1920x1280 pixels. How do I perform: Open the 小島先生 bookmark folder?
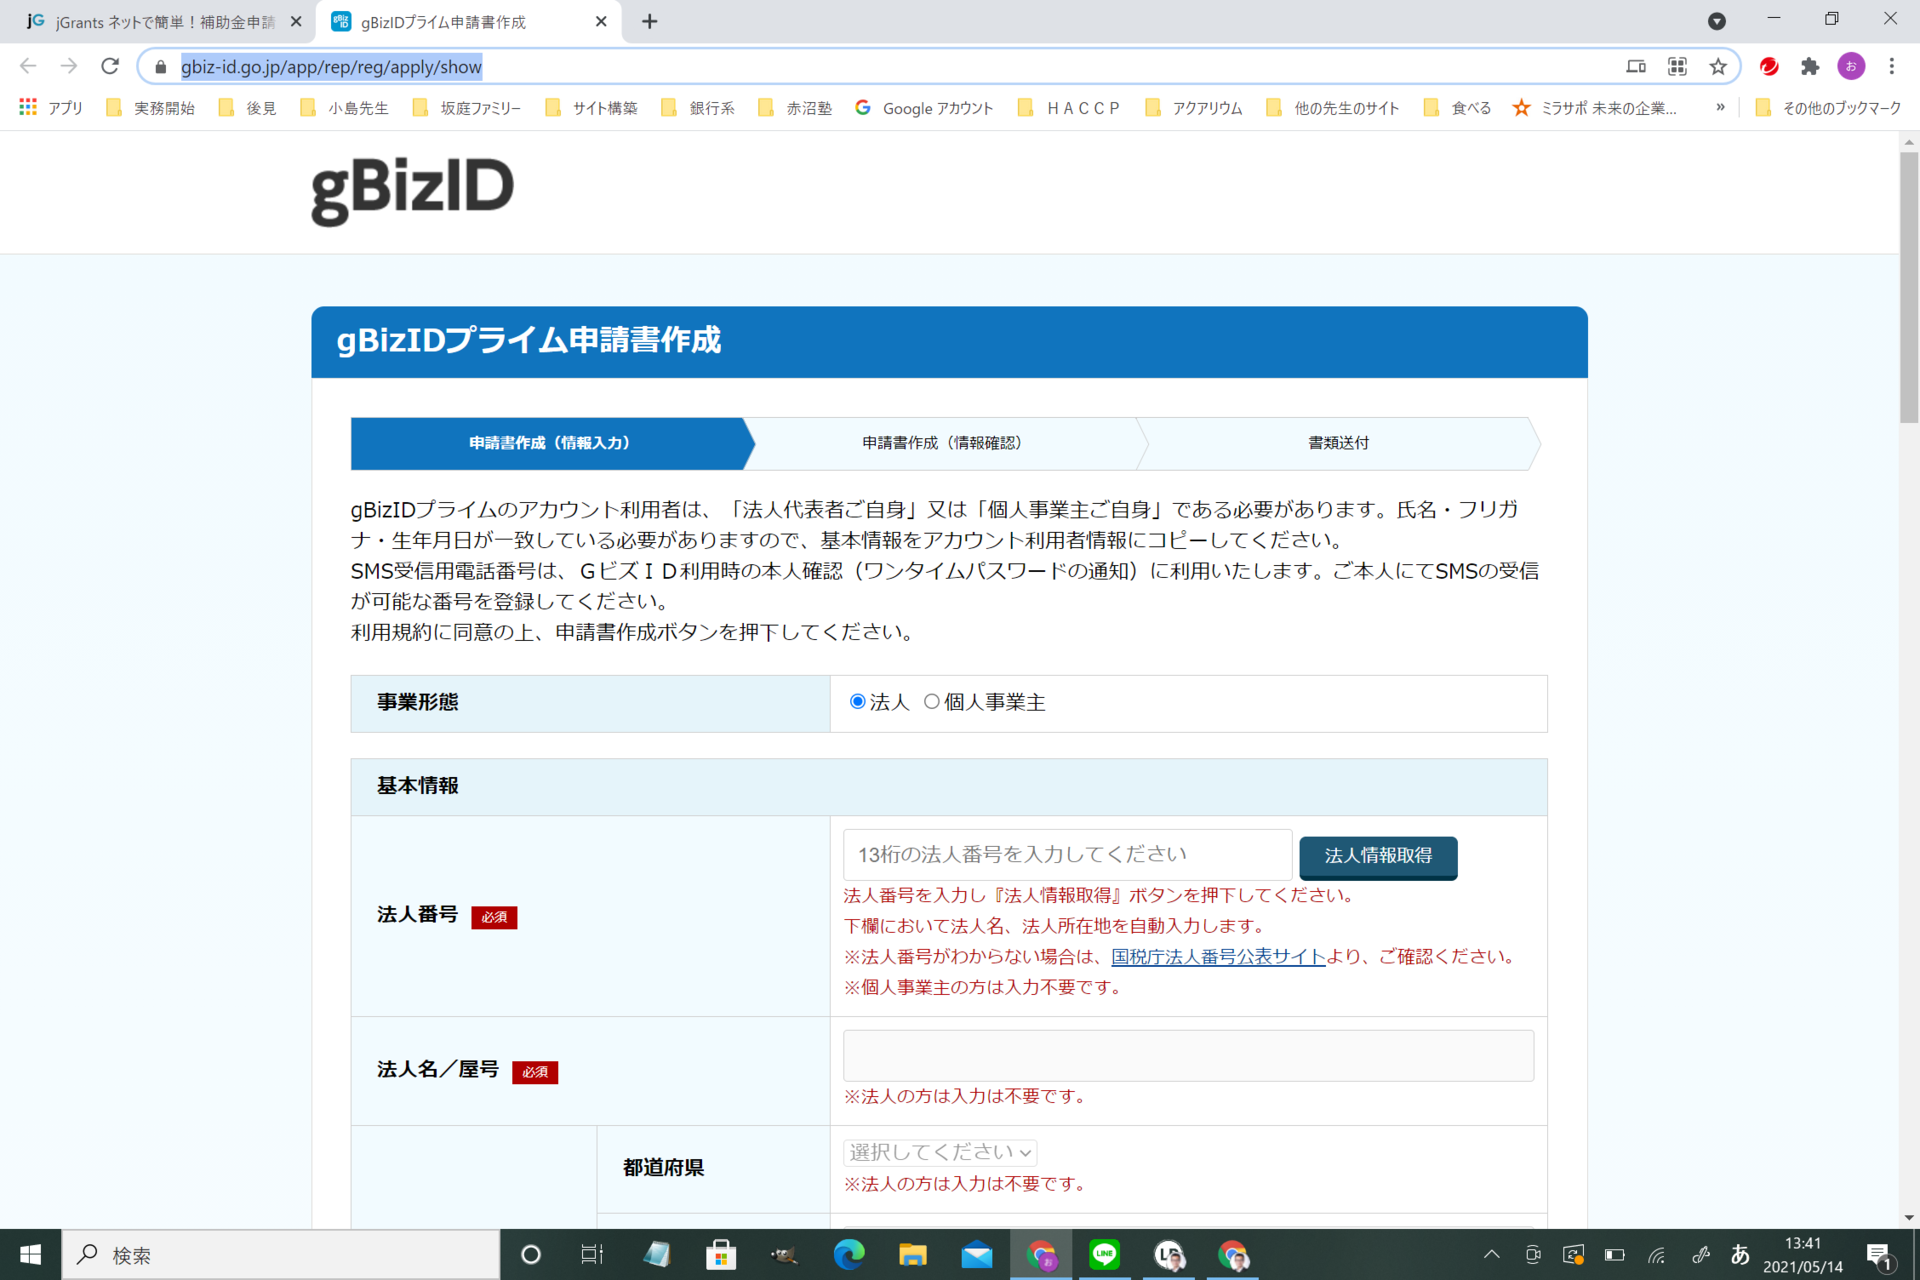pos(344,107)
